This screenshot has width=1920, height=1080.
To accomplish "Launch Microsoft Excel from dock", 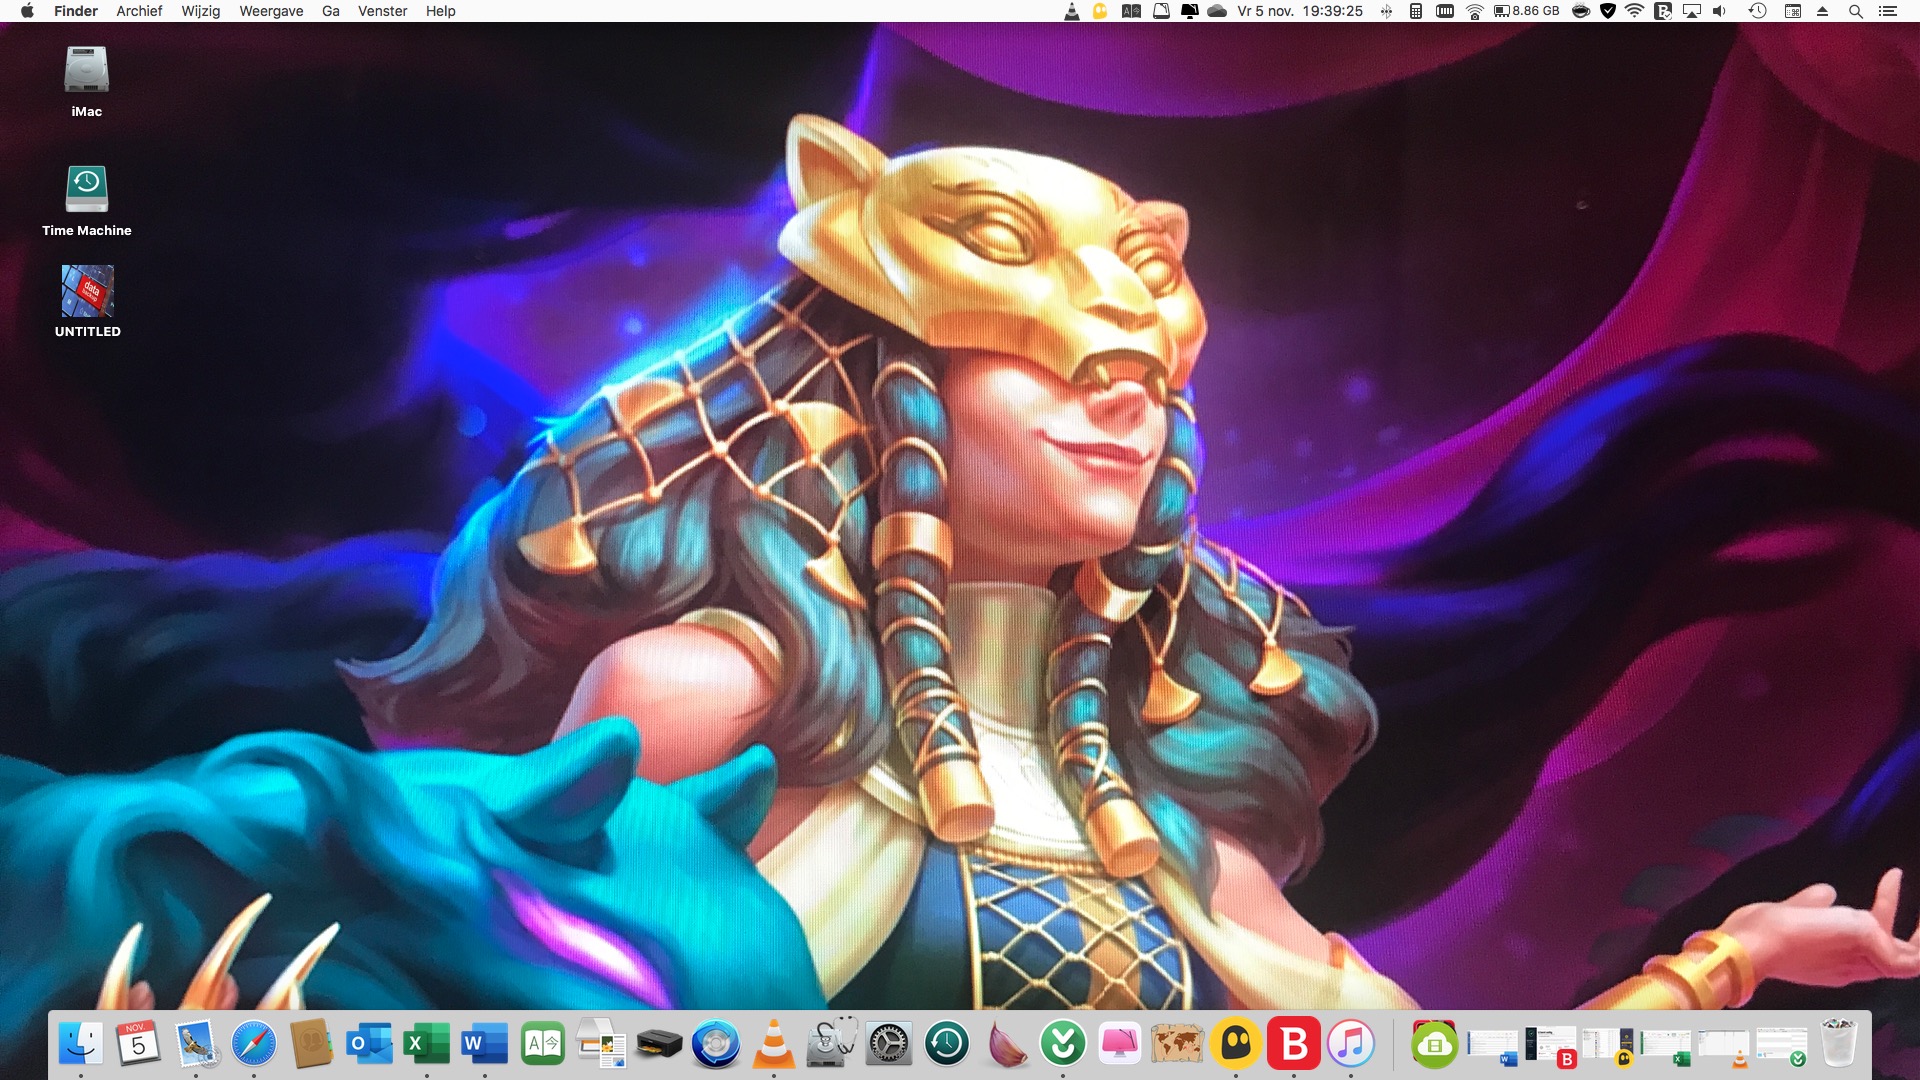I will point(427,1044).
